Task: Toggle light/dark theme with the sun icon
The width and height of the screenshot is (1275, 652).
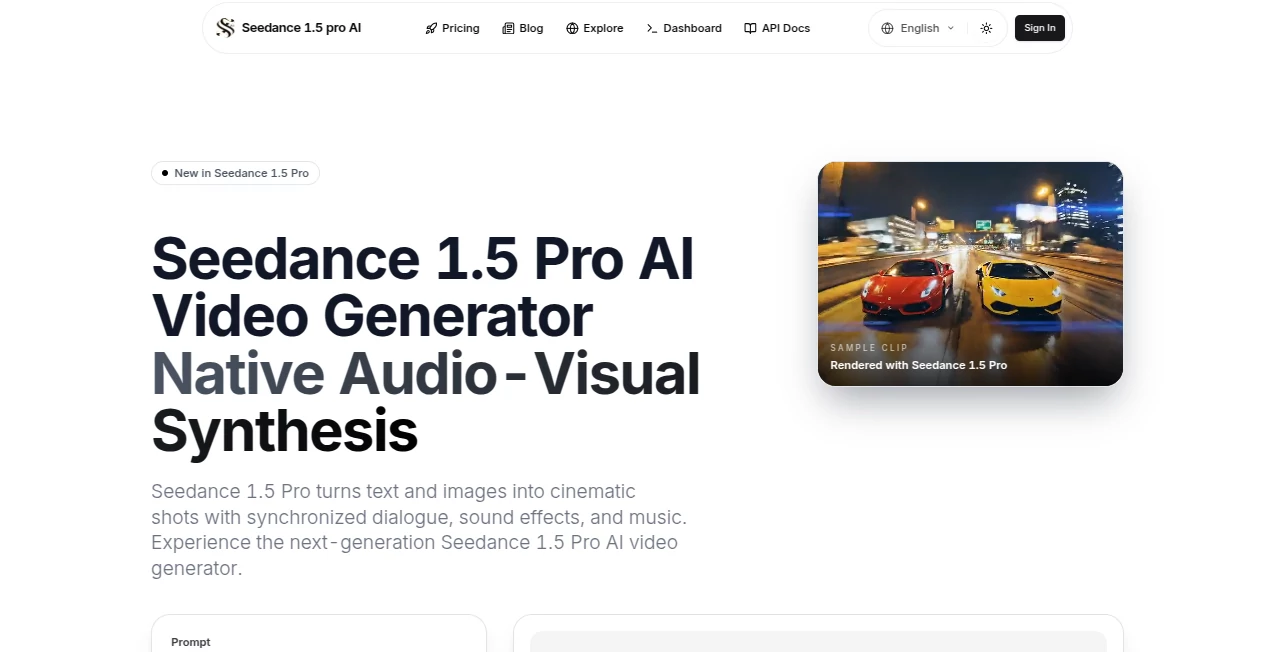Action: [986, 28]
